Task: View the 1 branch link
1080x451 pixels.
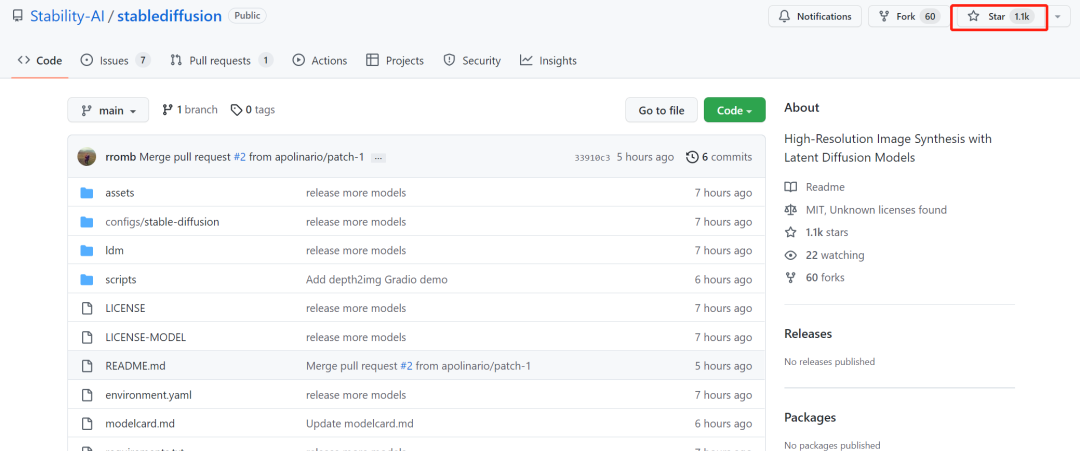Action: click(190, 109)
